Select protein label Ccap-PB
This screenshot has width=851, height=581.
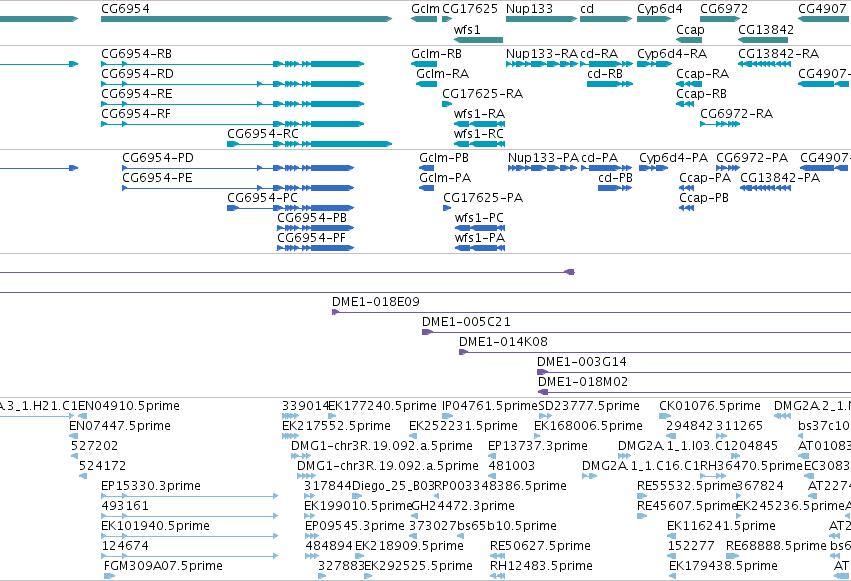click(x=704, y=198)
